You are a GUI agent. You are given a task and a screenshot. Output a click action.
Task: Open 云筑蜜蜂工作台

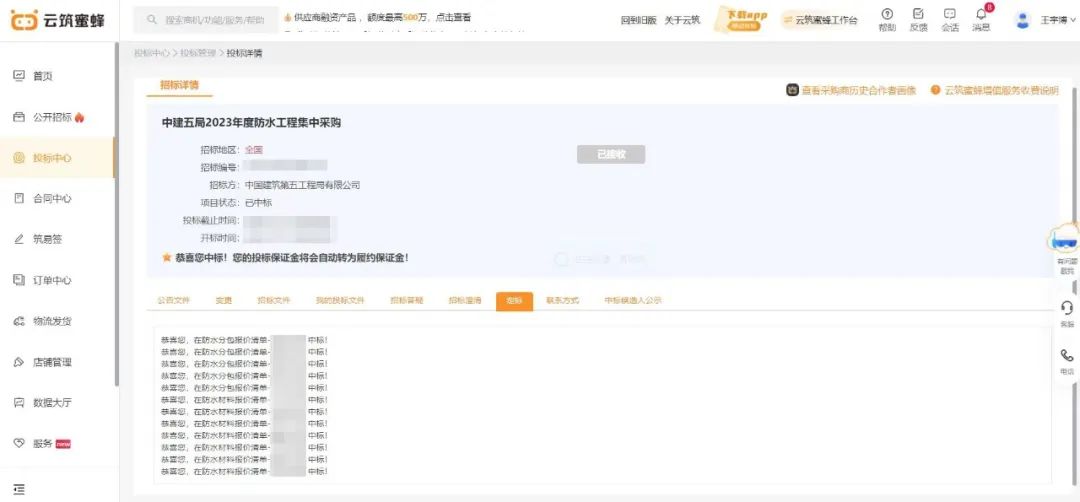820,20
